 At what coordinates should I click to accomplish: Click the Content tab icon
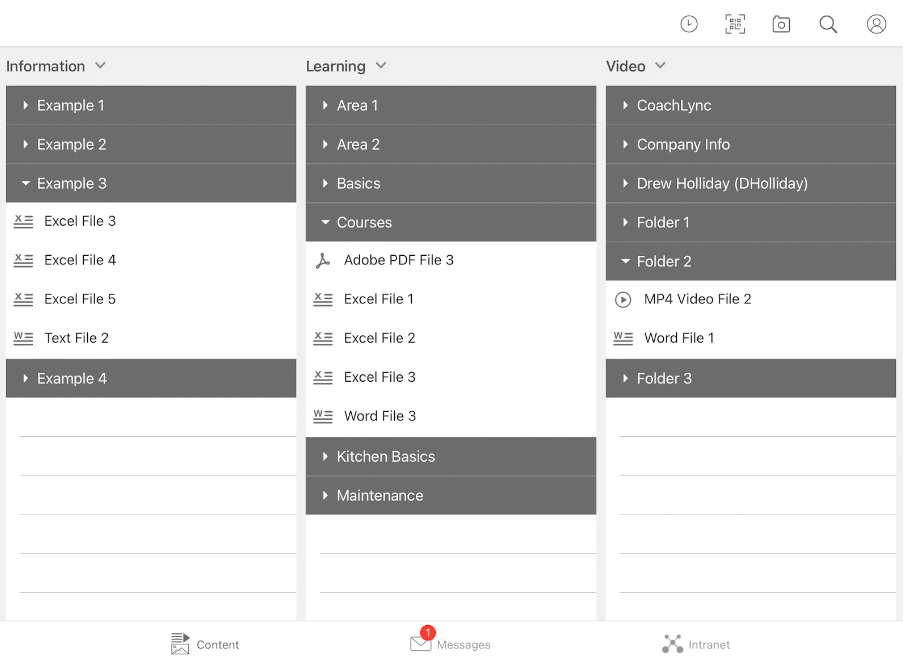180,644
